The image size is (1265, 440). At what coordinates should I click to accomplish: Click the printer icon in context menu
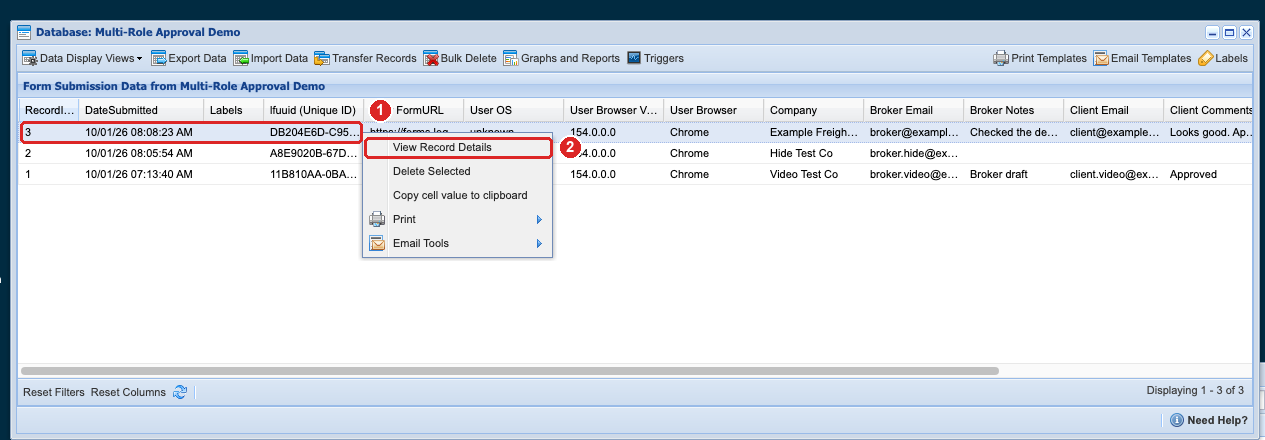click(377, 219)
